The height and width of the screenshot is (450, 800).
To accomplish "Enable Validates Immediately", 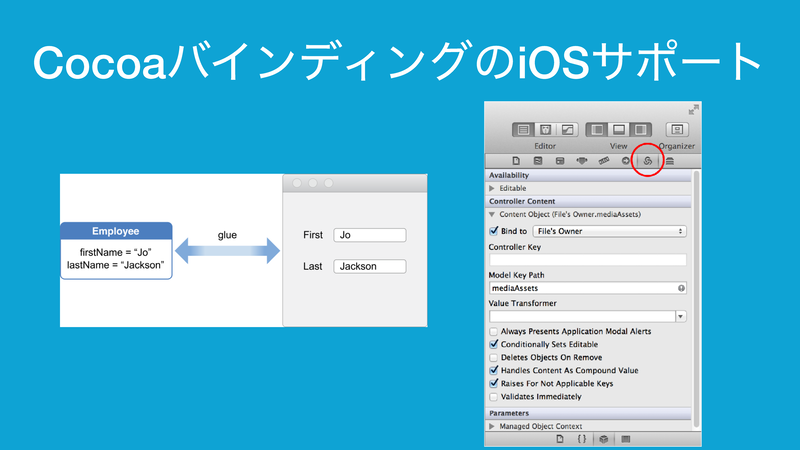I will (493, 396).
